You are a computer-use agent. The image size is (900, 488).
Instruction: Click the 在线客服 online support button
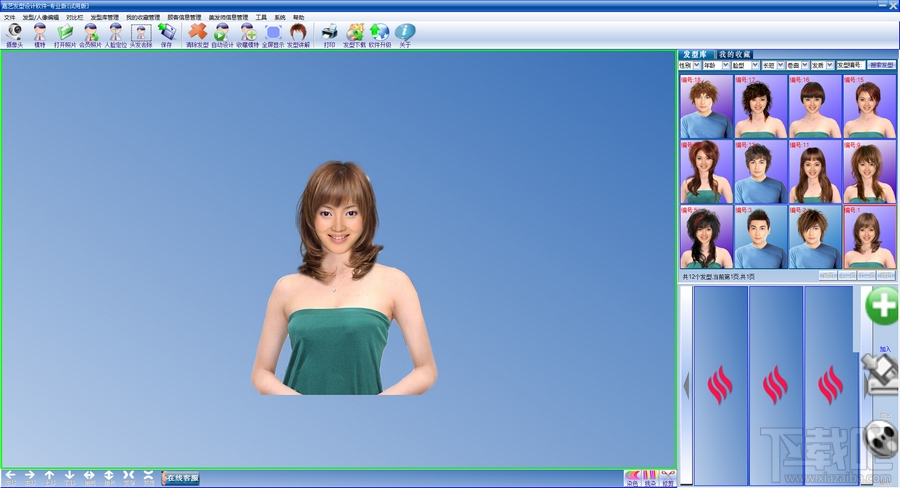pyautogui.click(x=181, y=478)
